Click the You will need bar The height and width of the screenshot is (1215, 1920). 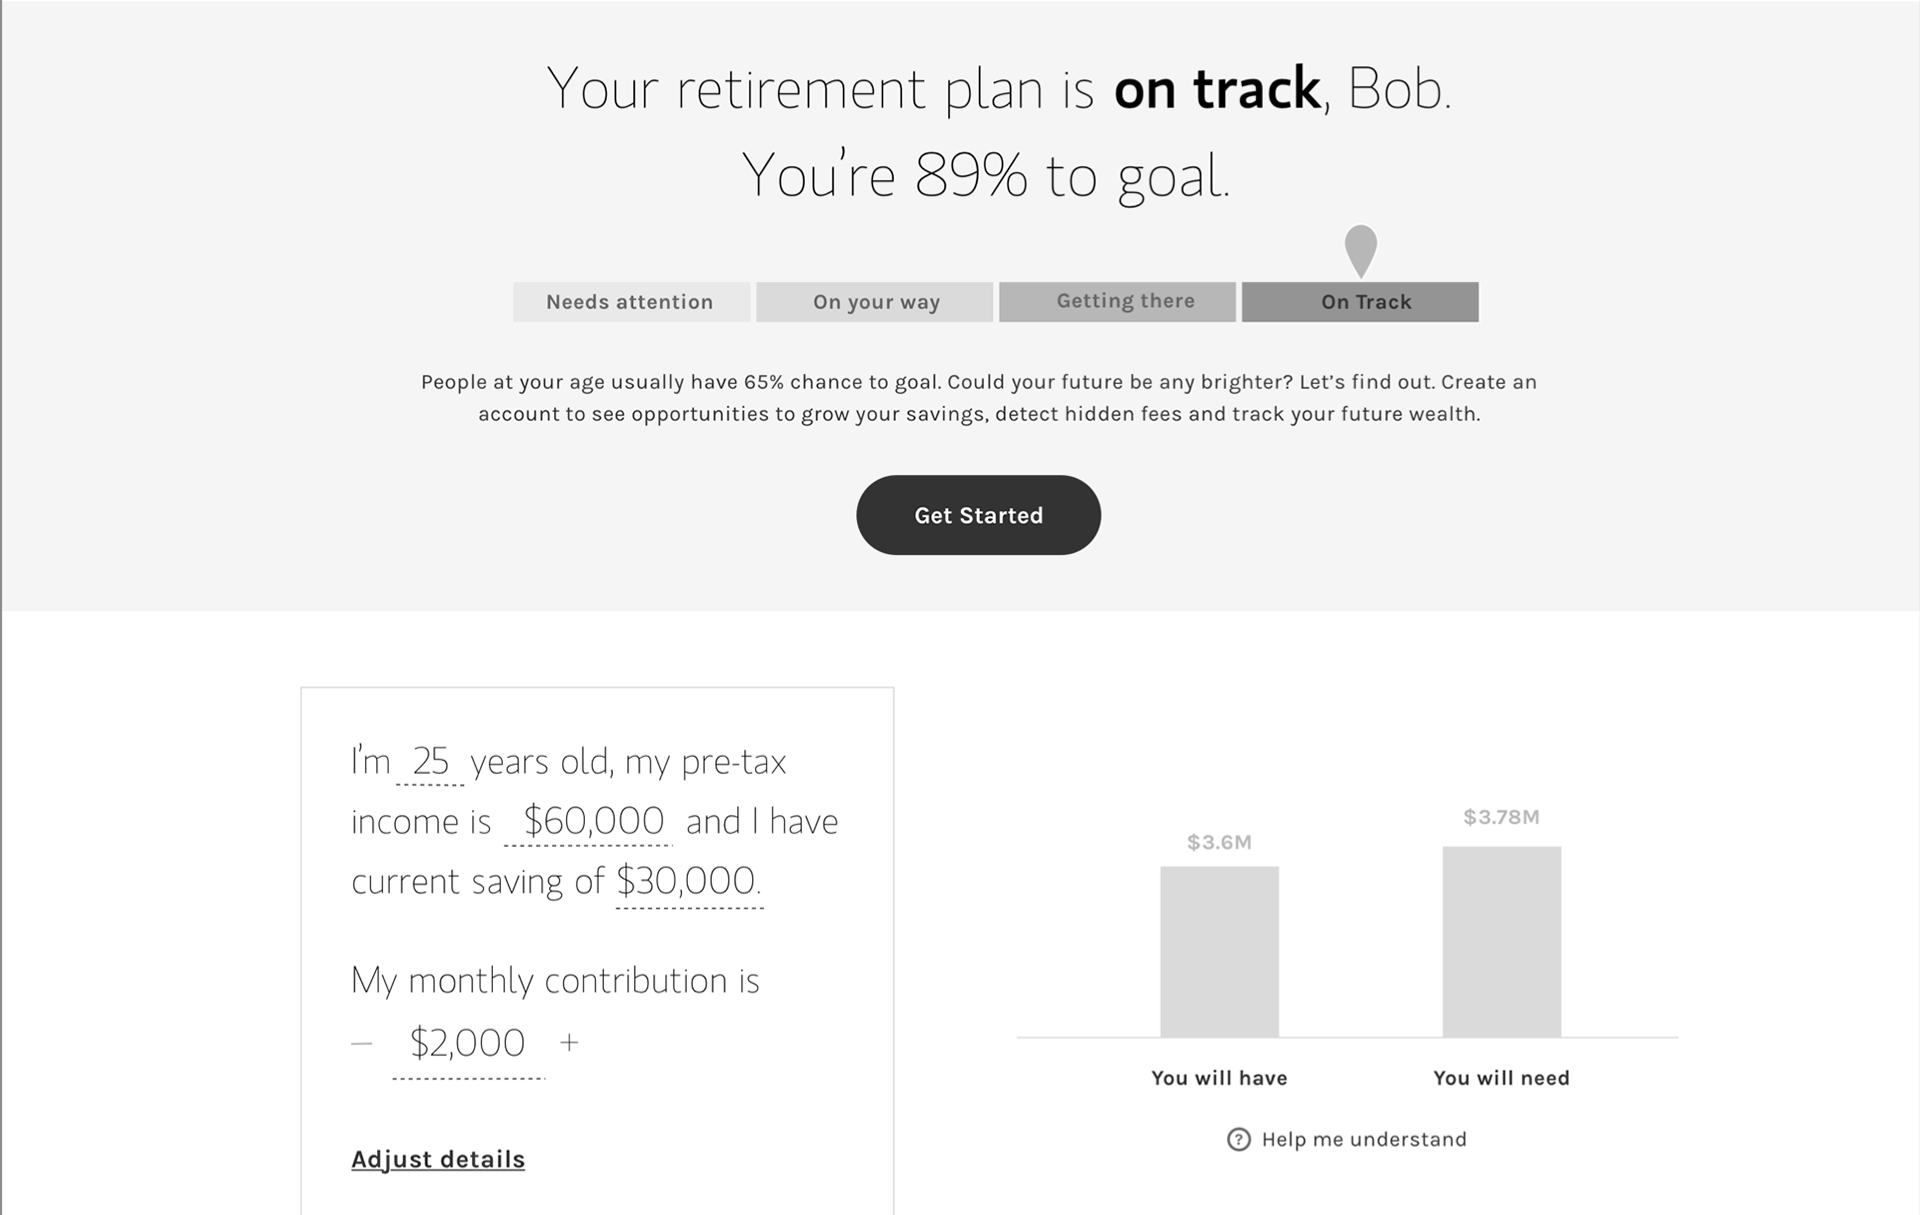click(x=1501, y=942)
